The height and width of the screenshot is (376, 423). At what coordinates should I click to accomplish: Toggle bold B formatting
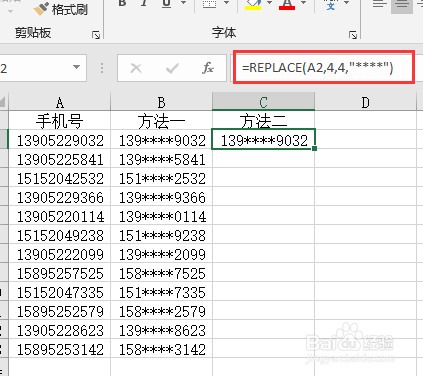122,3
